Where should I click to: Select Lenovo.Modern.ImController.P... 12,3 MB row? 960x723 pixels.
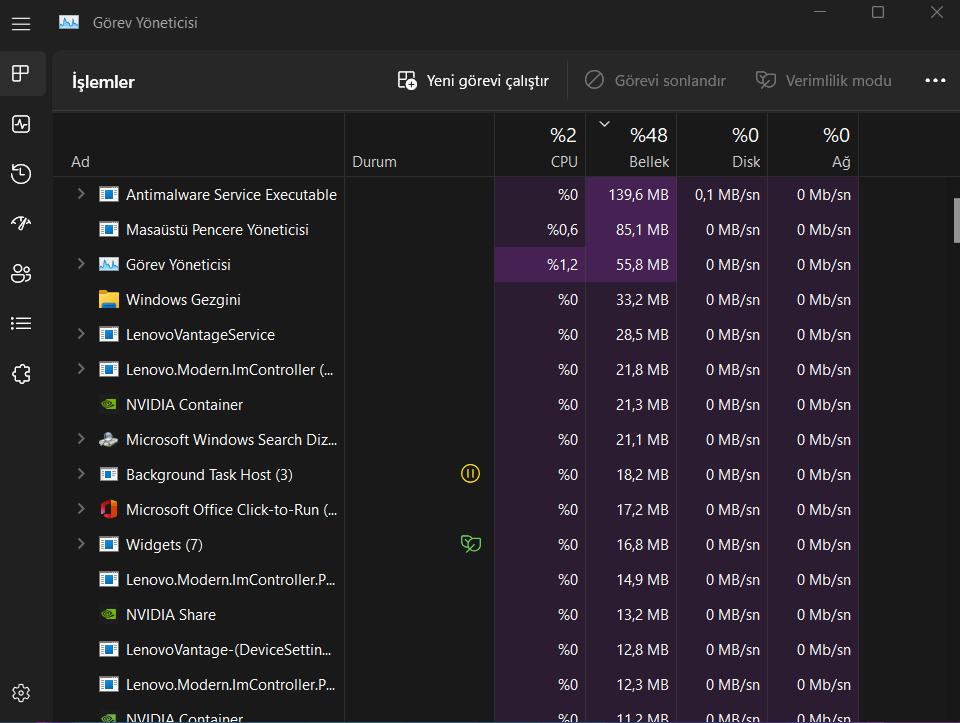456,684
